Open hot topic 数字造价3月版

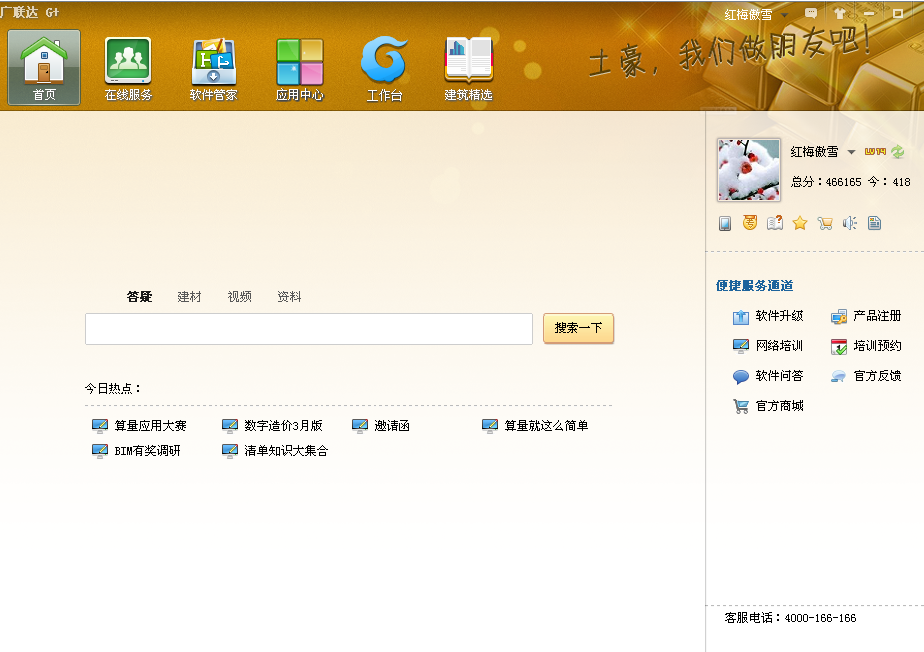coord(272,426)
